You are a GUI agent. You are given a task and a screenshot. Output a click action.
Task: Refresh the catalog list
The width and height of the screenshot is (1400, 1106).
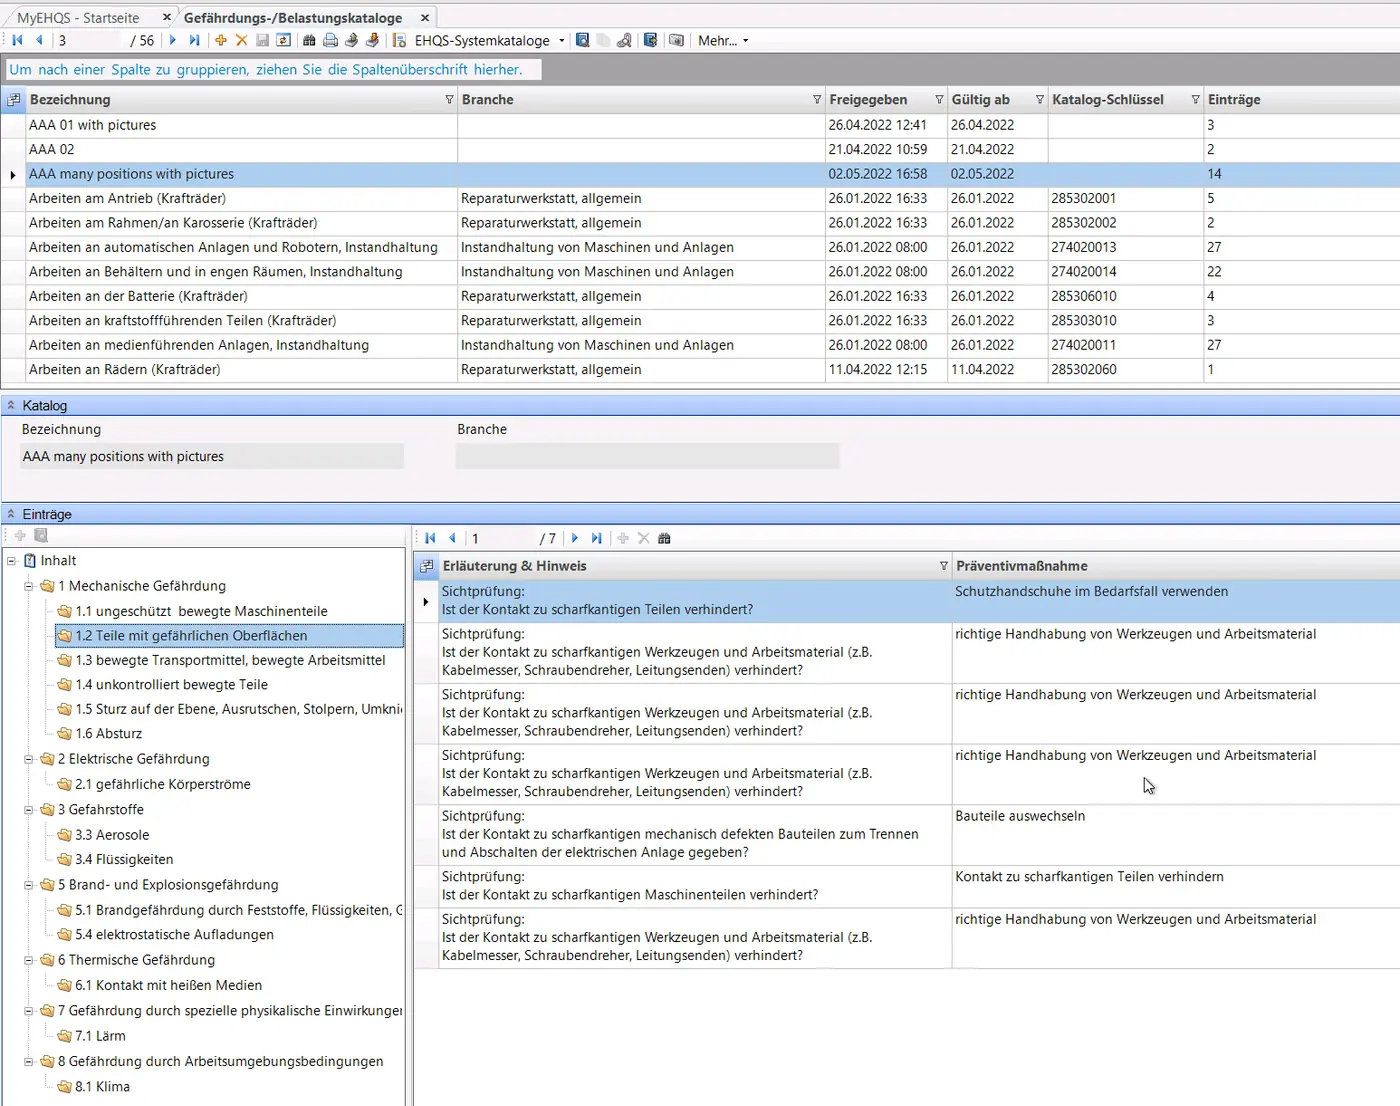click(284, 40)
